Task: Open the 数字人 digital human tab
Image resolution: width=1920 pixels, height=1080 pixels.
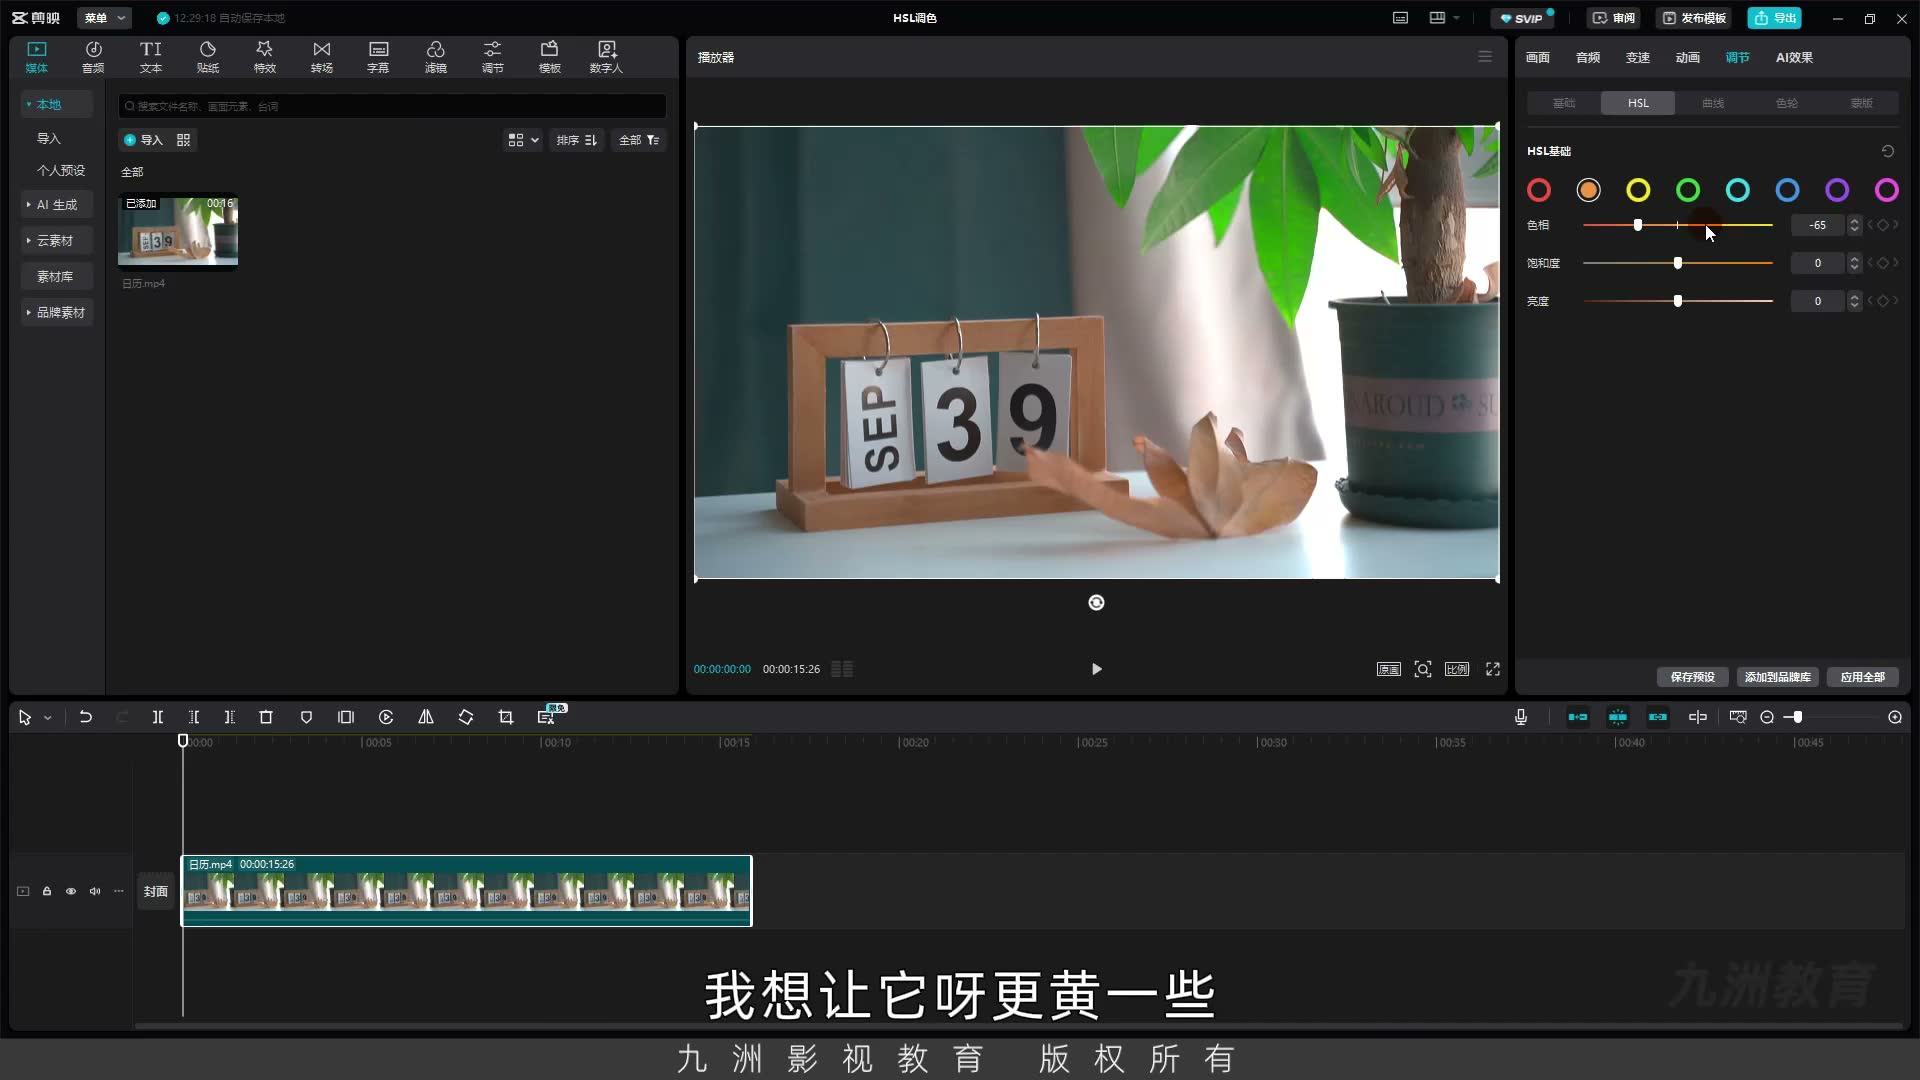Action: (606, 57)
